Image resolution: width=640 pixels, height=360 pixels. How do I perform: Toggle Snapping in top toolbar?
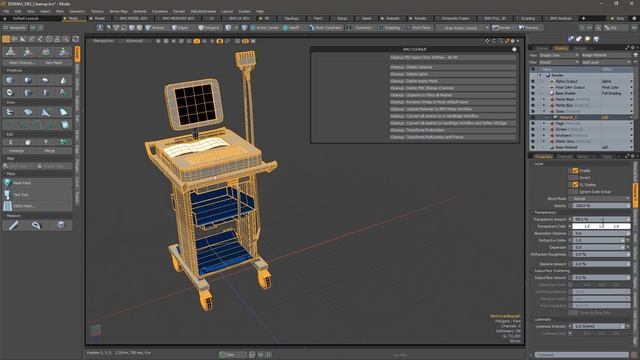[390, 28]
